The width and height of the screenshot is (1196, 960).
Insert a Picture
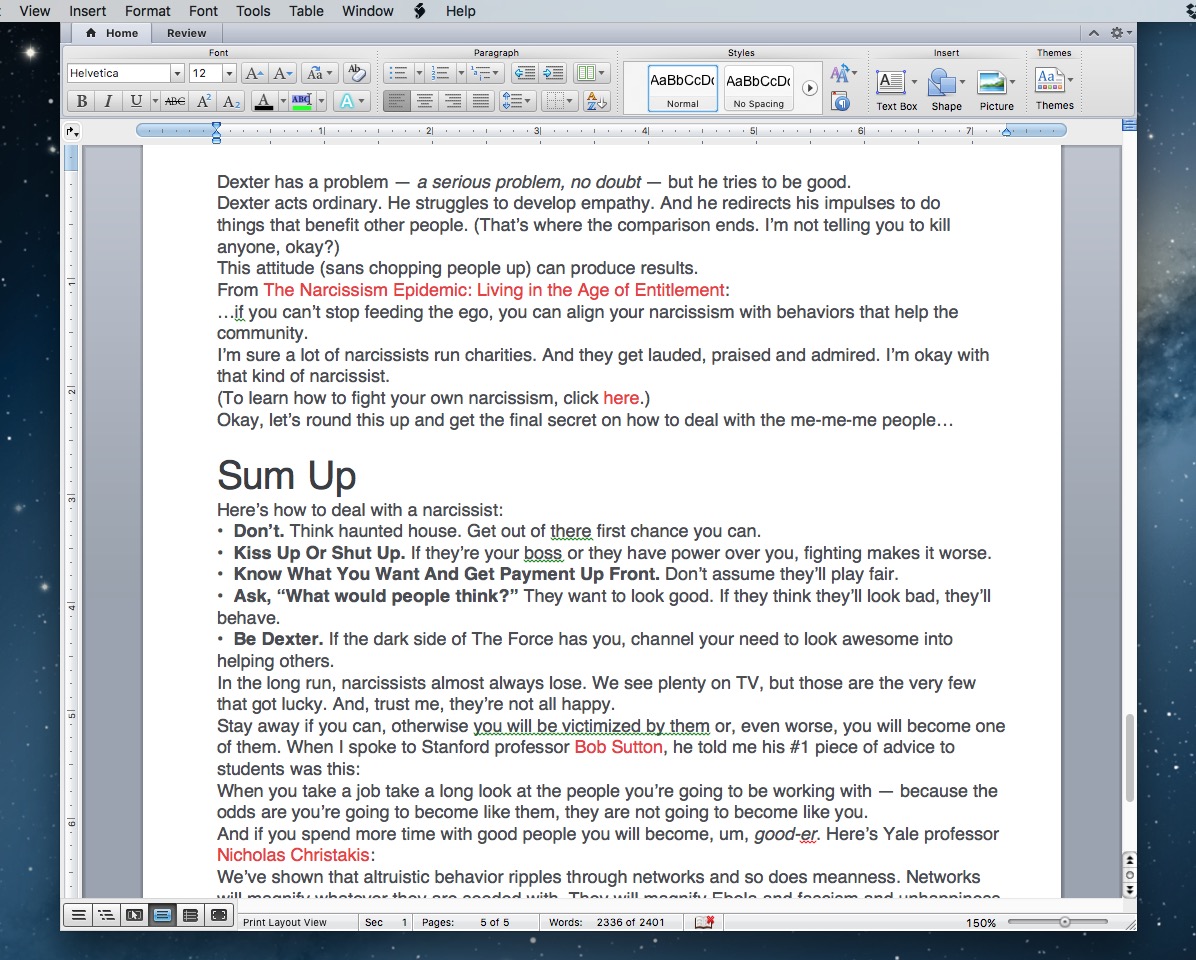(996, 90)
